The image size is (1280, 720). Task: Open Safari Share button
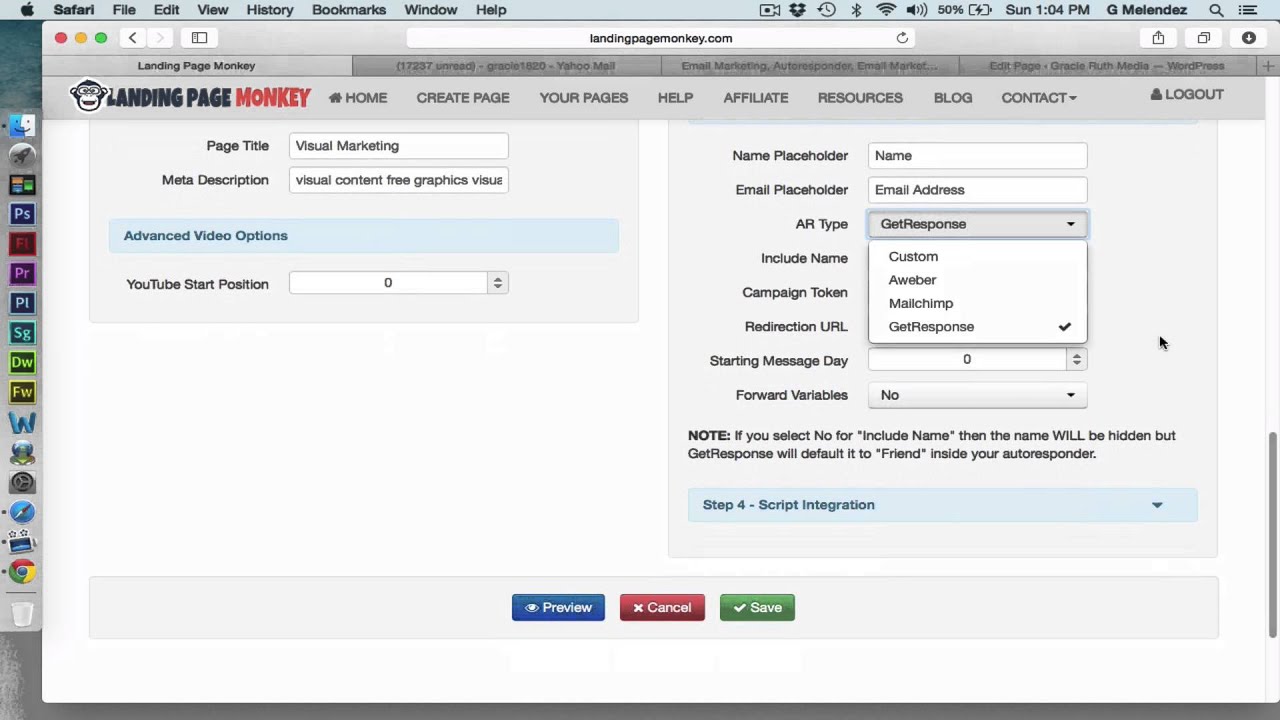(1158, 38)
